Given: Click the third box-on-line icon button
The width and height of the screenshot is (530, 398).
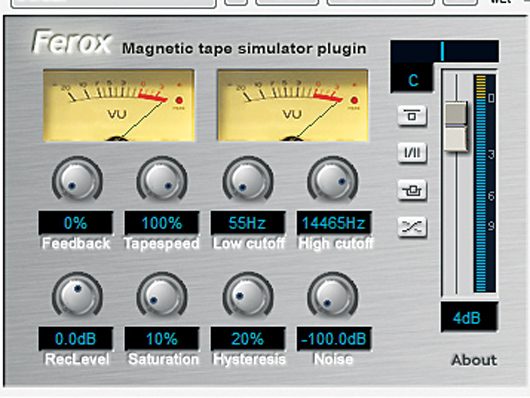Looking at the screenshot, I should click(412, 190).
